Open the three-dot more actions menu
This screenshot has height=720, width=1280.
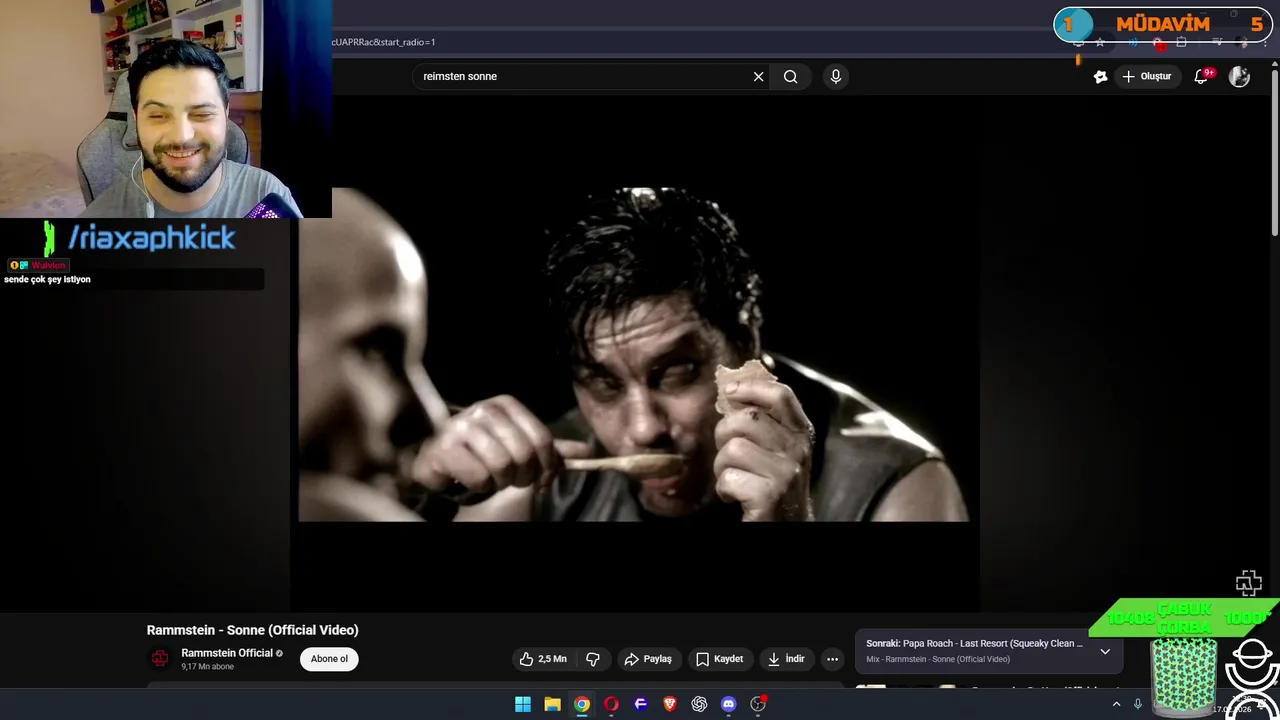[832, 659]
